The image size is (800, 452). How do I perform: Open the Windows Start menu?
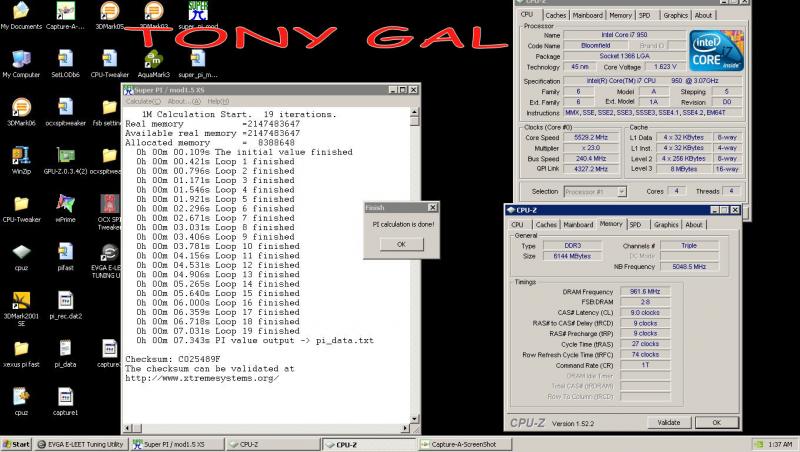[16, 444]
